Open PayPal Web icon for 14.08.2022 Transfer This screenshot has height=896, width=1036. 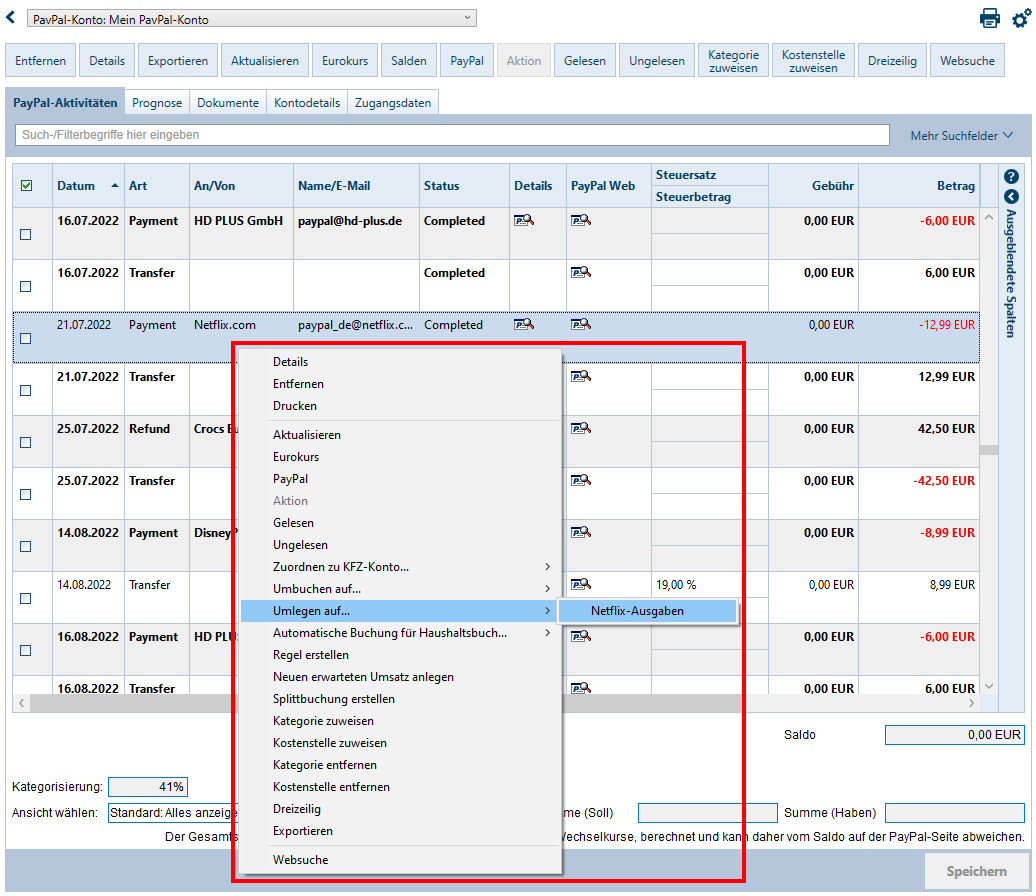581,584
